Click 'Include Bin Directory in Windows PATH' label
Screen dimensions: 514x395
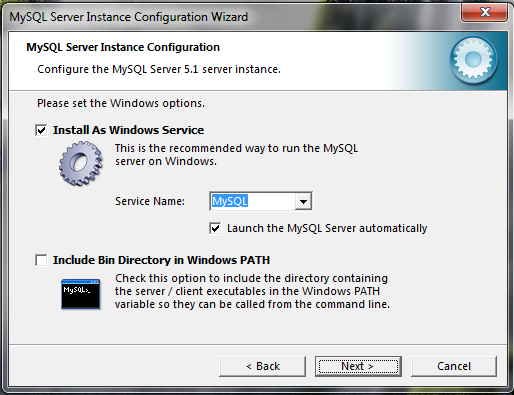pyautogui.click(x=161, y=260)
